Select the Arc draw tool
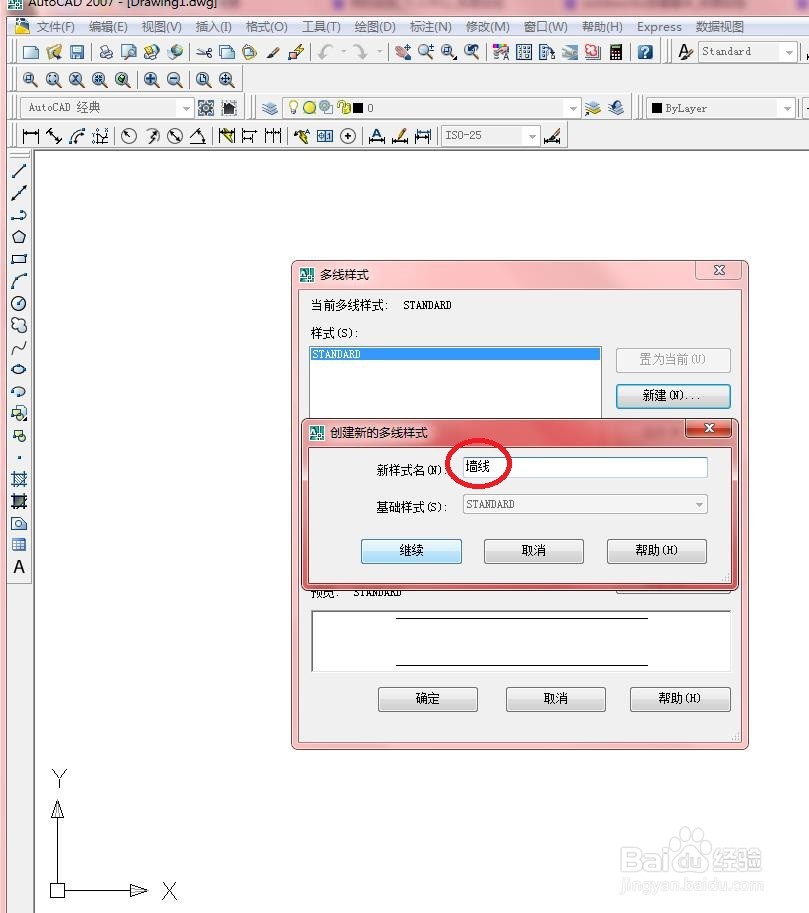Image resolution: width=809 pixels, height=913 pixels. pos(19,281)
